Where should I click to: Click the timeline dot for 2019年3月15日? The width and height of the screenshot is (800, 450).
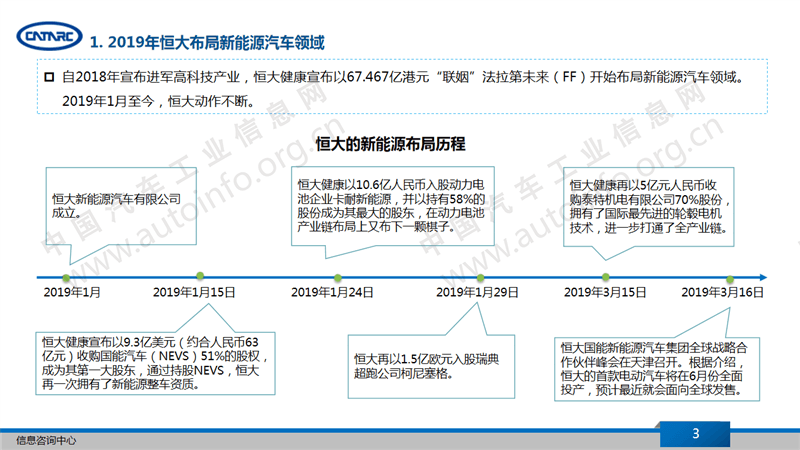[606, 277]
